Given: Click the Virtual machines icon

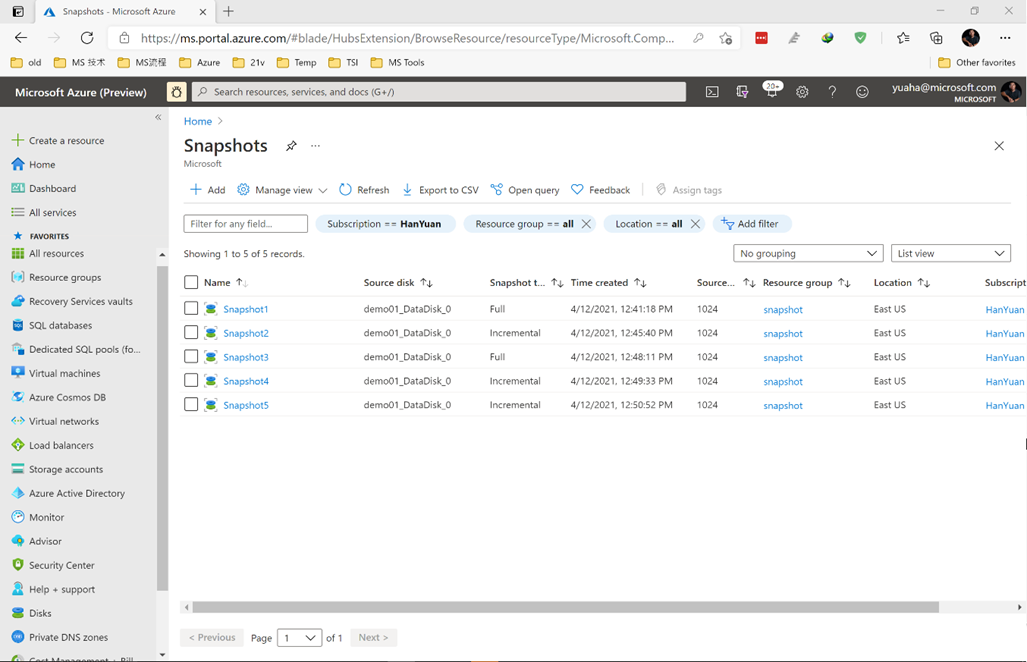Looking at the screenshot, I should coord(18,373).
